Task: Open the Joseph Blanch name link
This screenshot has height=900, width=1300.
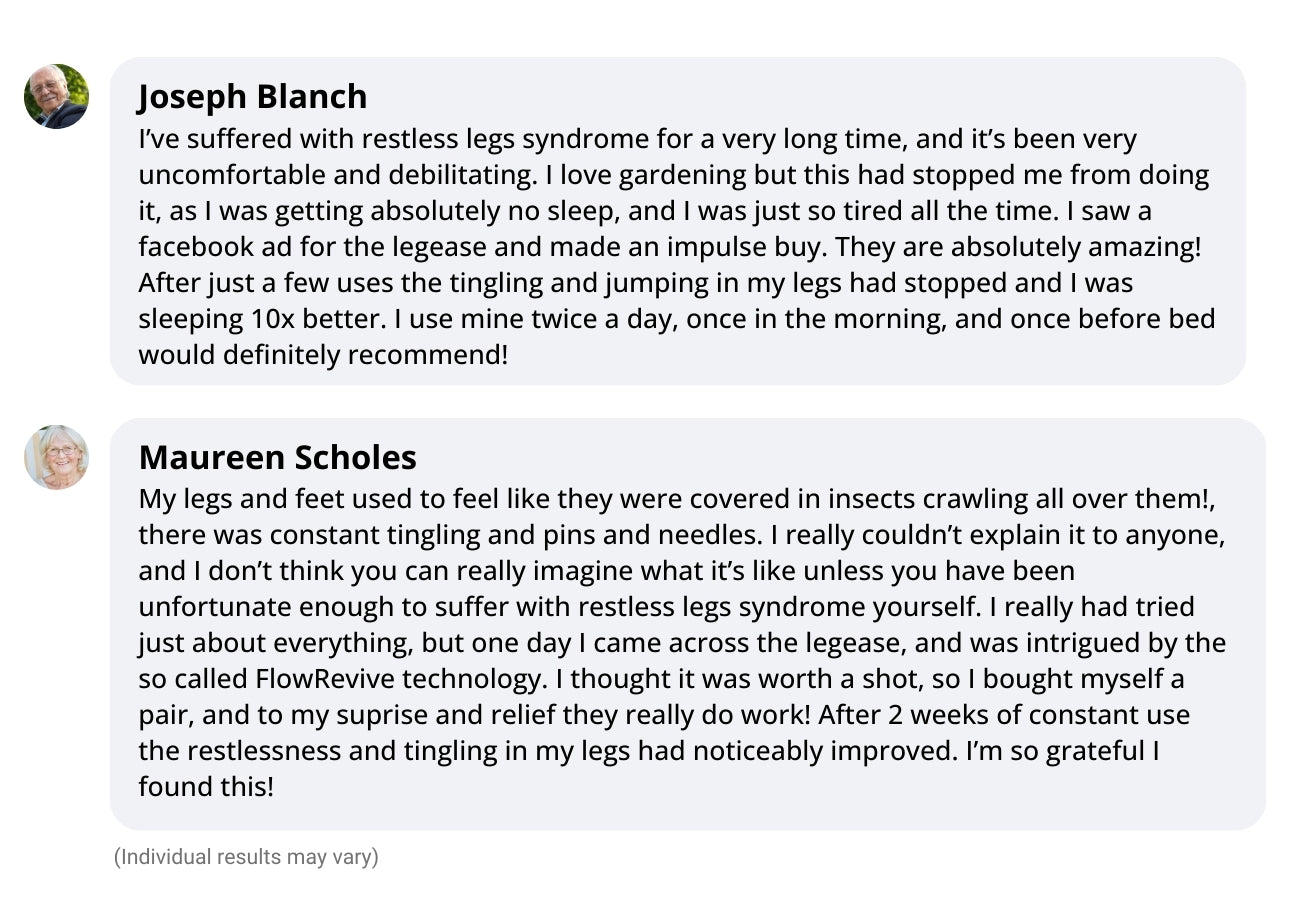Action: [252, 96]
